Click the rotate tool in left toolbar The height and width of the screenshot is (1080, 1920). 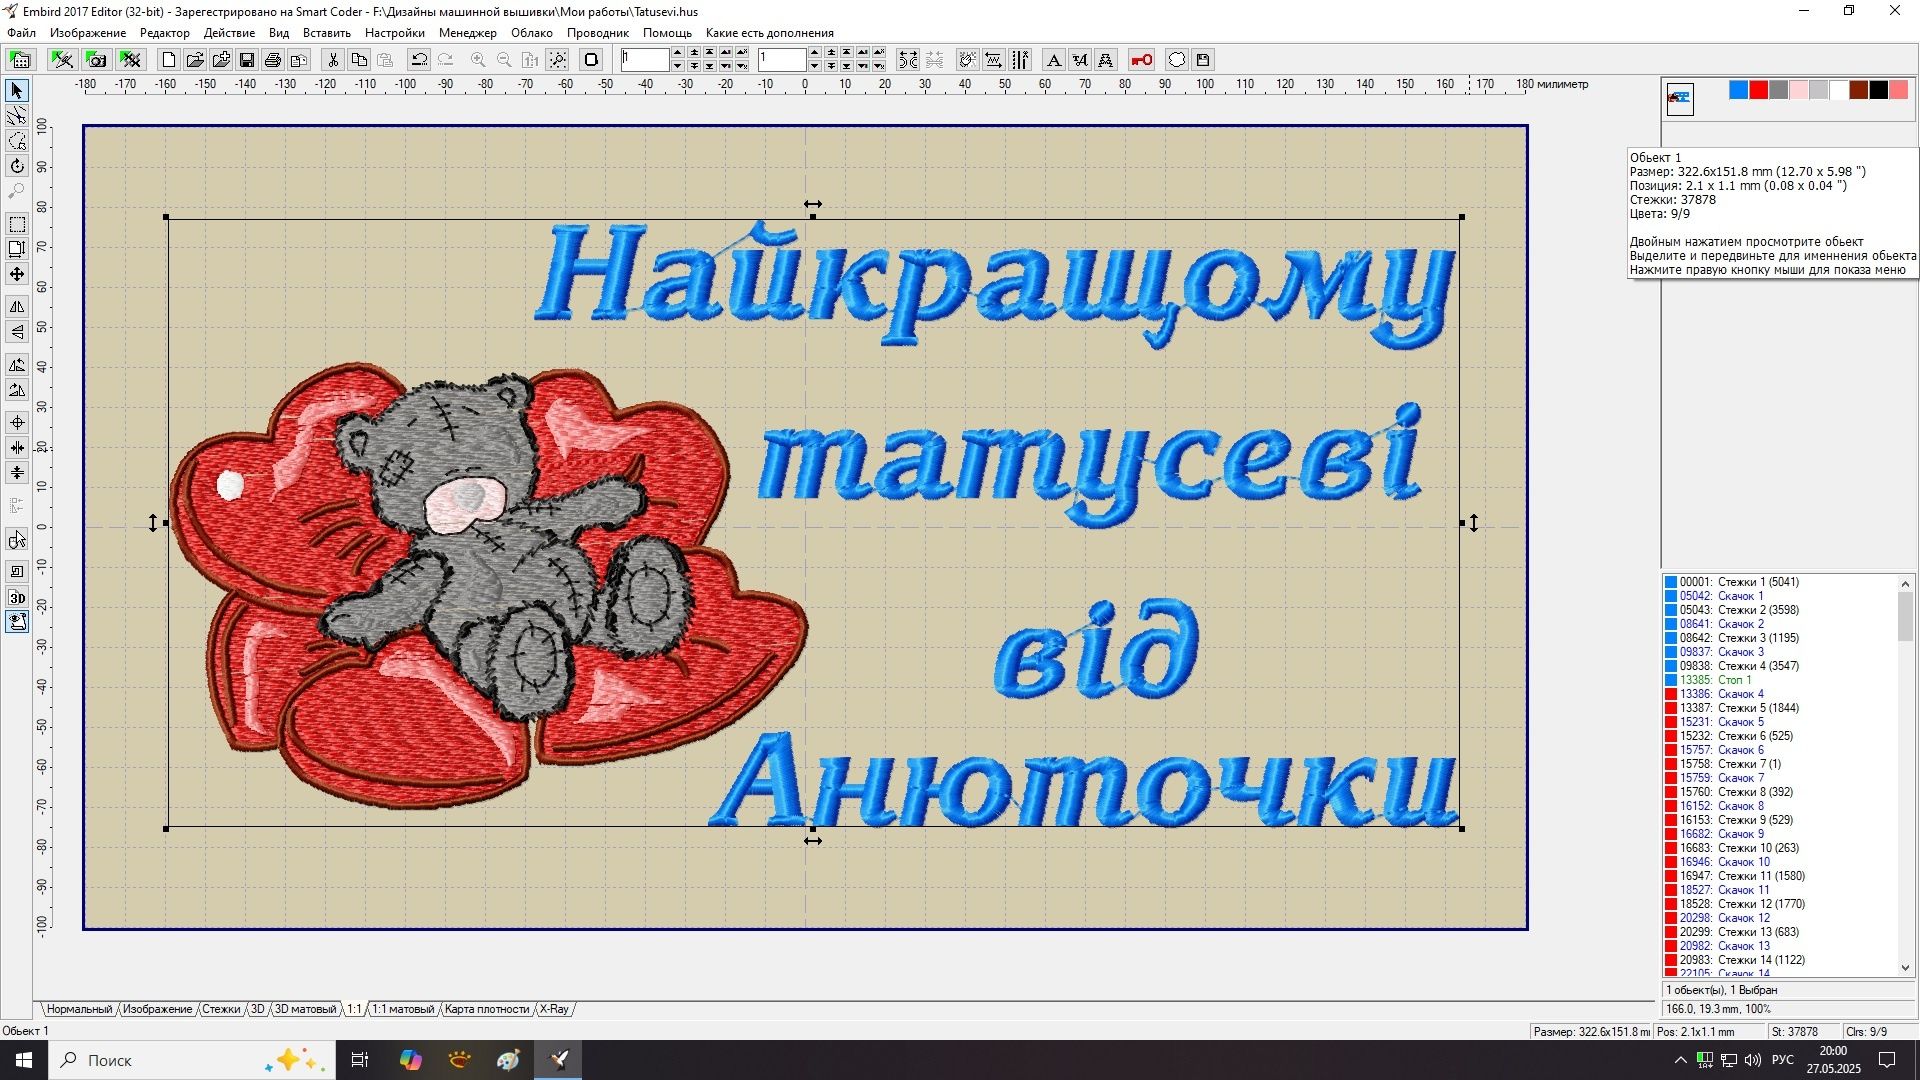pos(17,166)
